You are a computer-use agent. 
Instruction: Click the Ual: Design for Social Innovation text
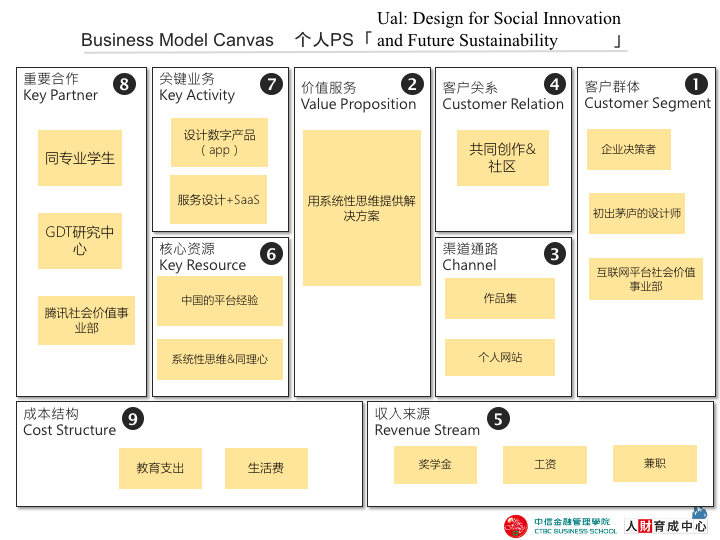click(x=499, y=18)
